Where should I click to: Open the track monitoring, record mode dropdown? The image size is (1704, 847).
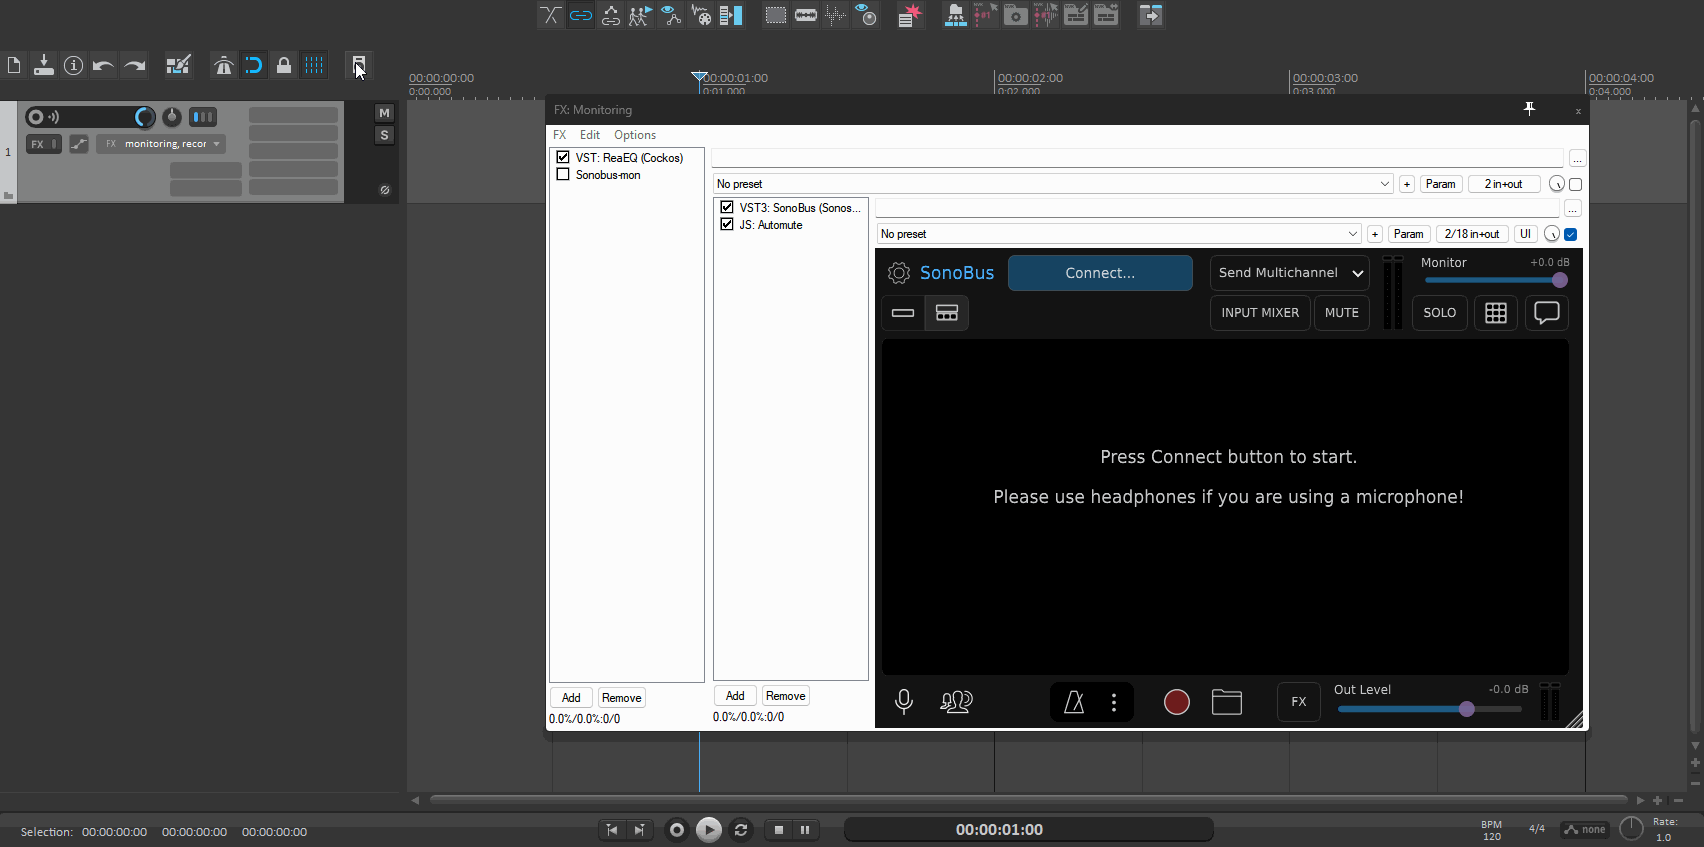pyautogui.click(x=165, y=144)
